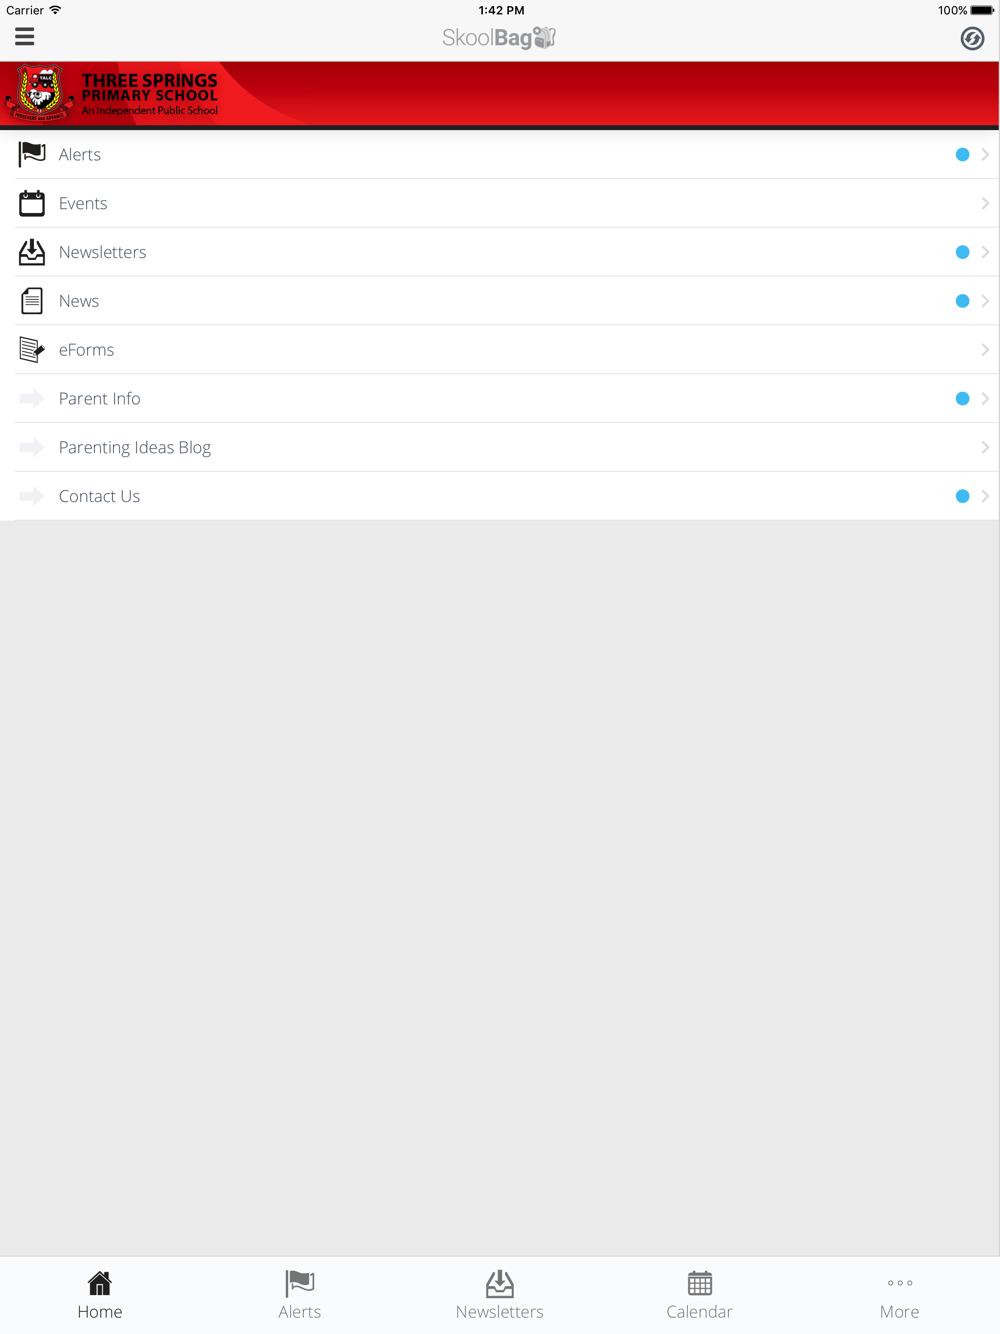1000x1334 pixels.
Task: Tap the blue unread dot on Alerts
Action: tap(962, 154)
